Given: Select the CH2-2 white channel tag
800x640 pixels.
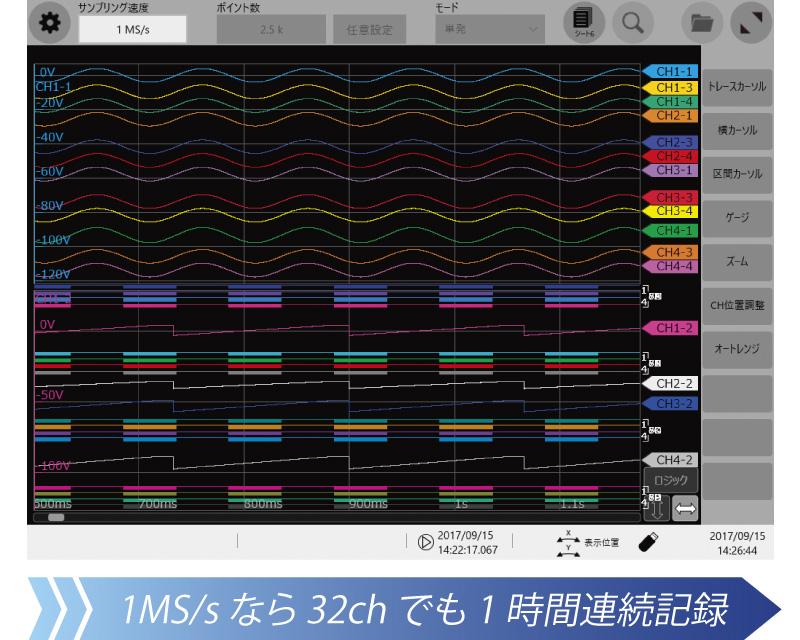Looking at the screenshot, I should (x=670, y=383).
